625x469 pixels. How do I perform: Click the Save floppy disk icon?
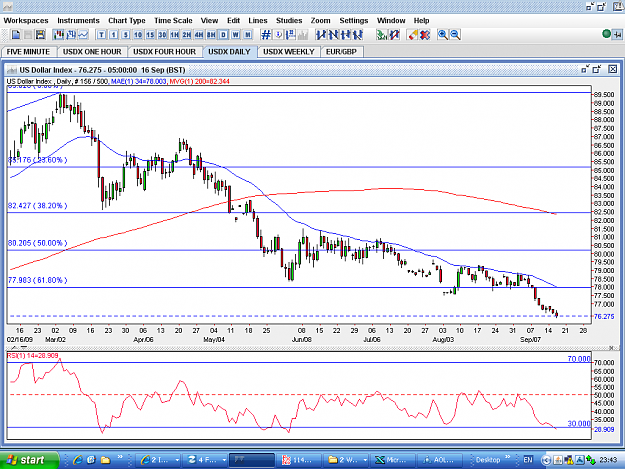[40, 35]
